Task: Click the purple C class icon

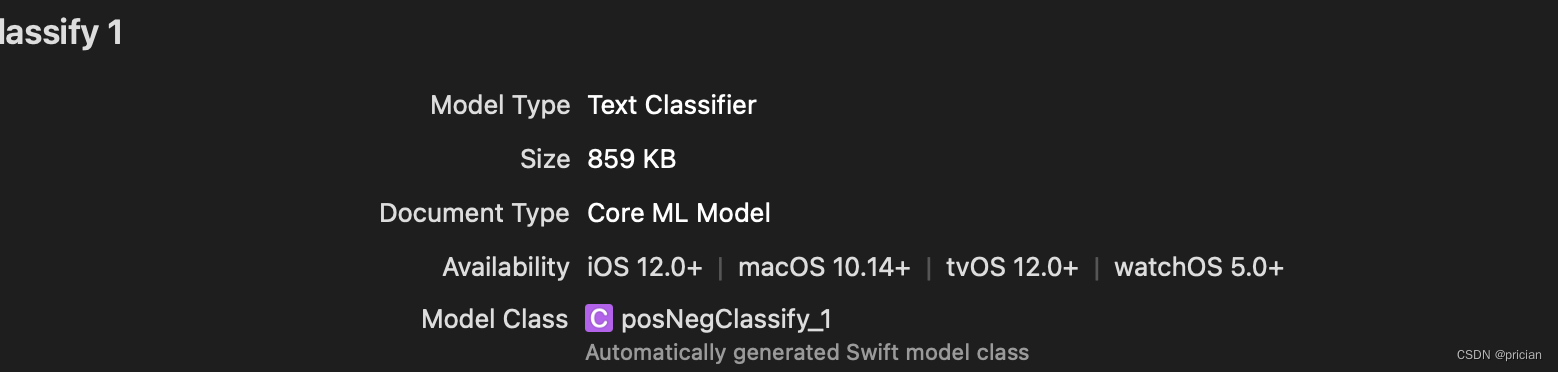Action: click(x=598, y=319)
